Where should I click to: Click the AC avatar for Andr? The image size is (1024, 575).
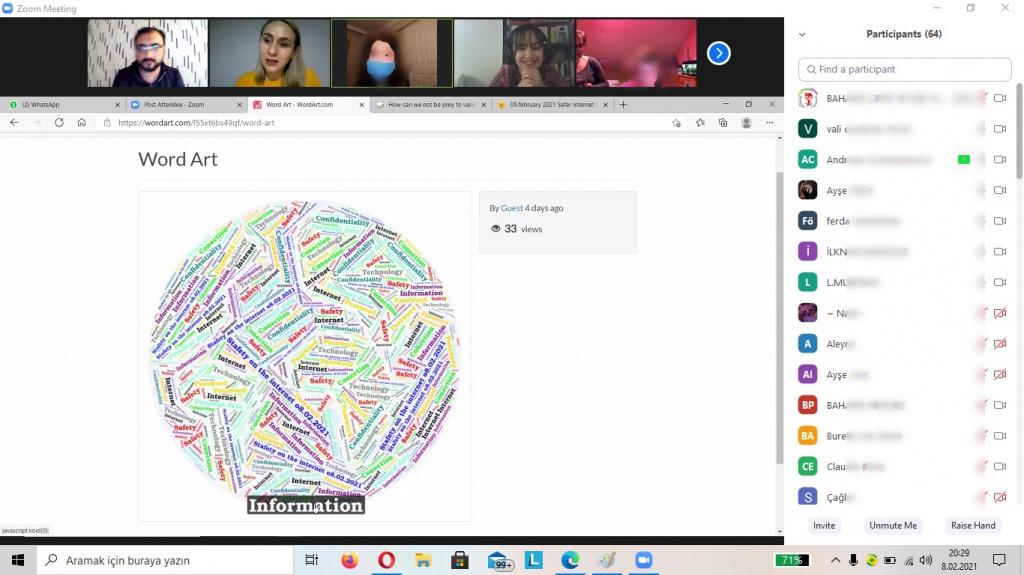coord(808,159)
